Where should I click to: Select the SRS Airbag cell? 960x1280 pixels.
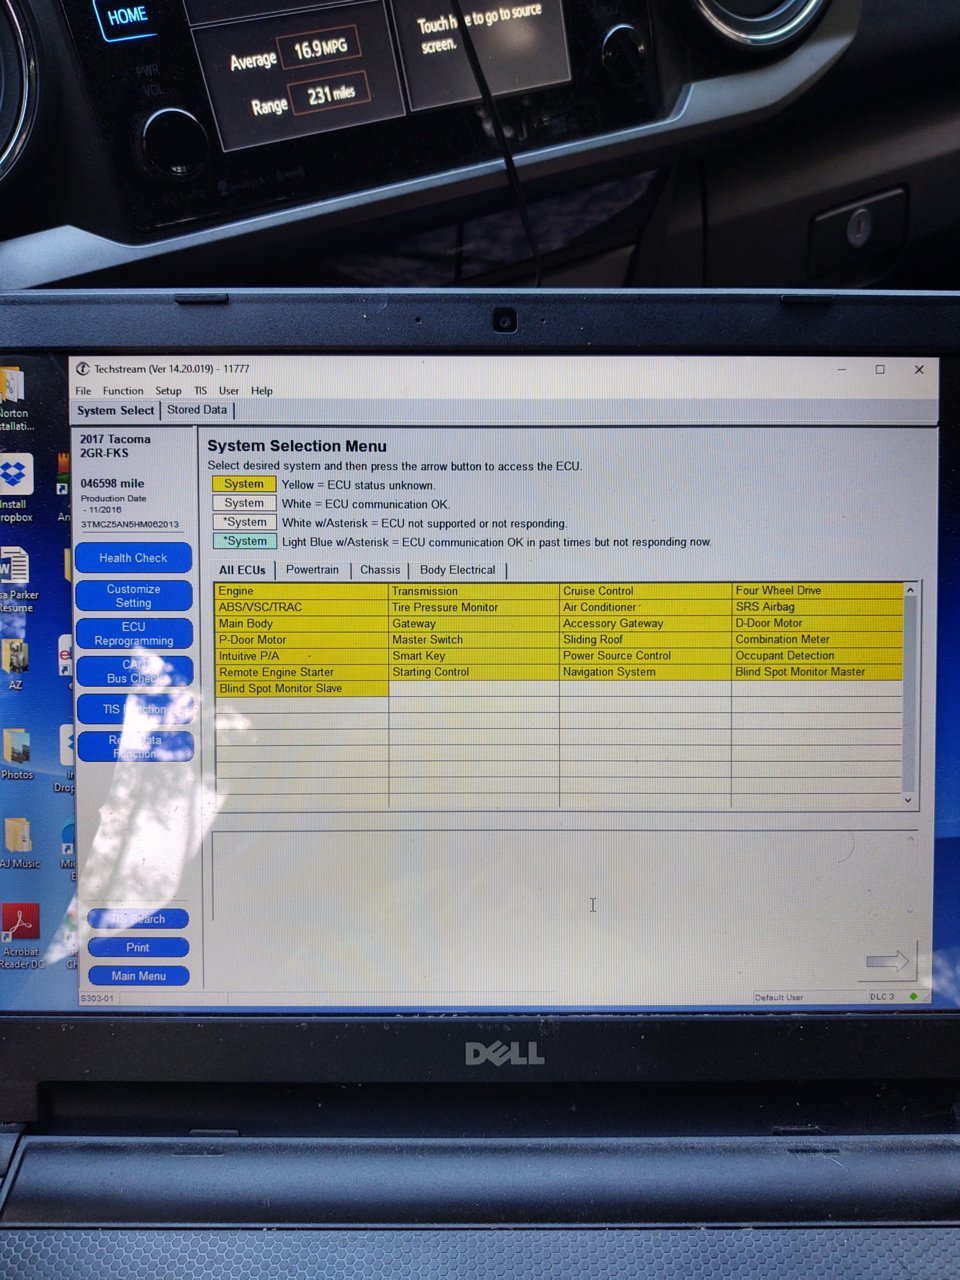[x=817, y=607]
